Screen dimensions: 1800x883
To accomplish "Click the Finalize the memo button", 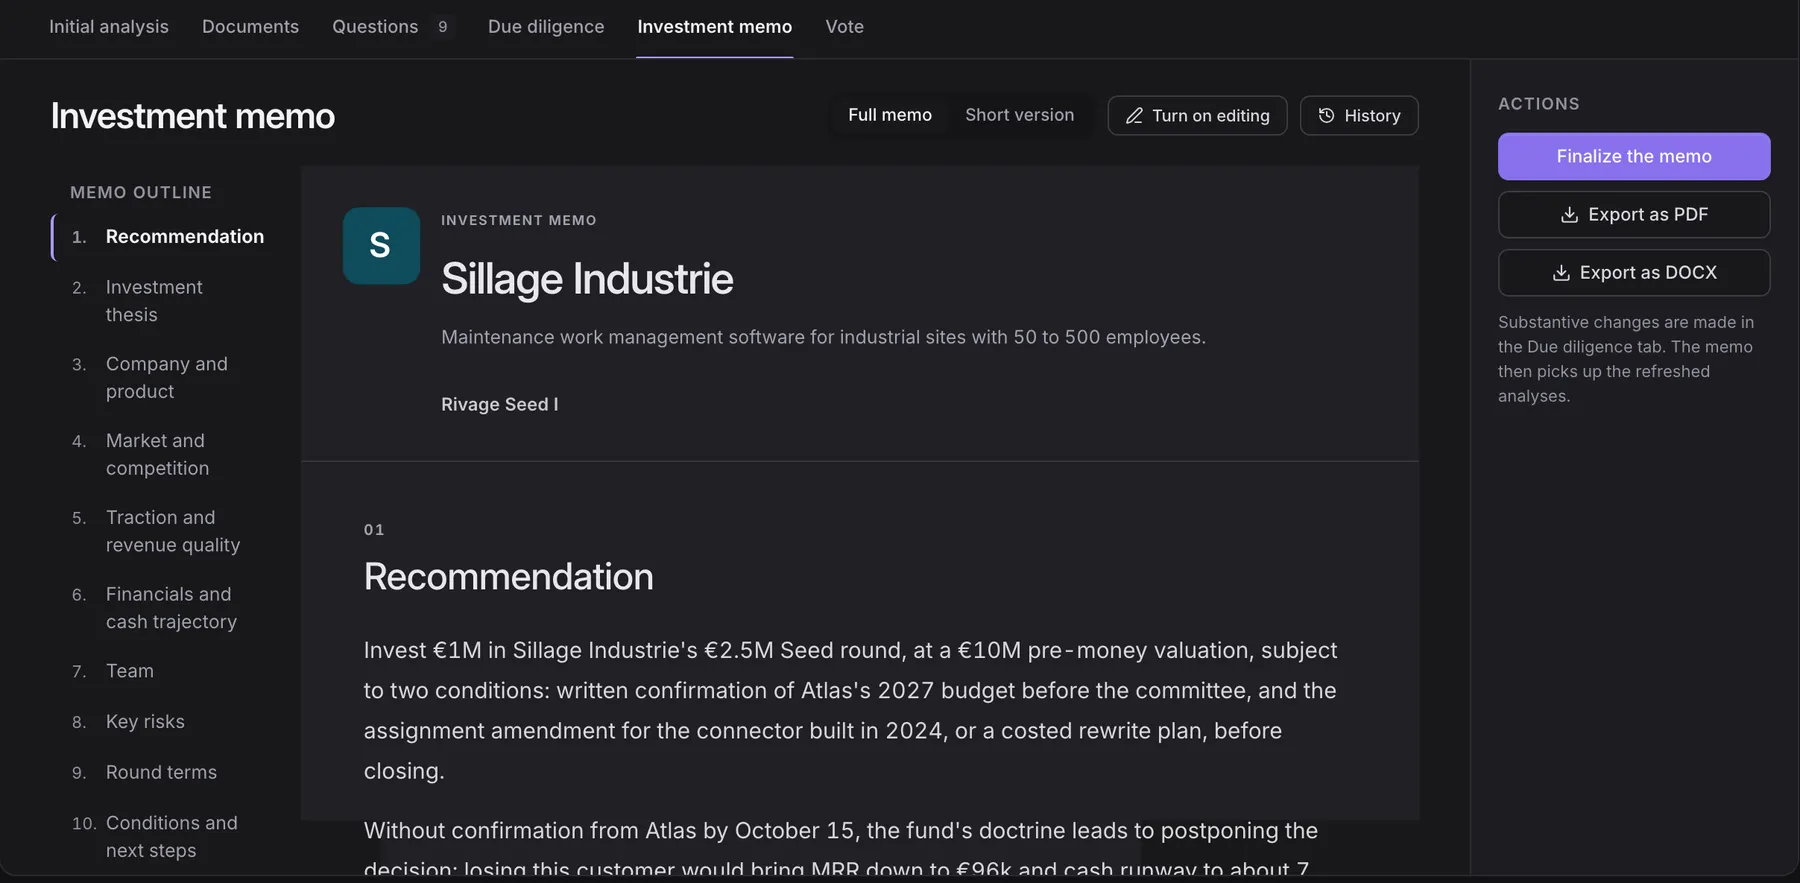I will click(x=1634, y=156).
